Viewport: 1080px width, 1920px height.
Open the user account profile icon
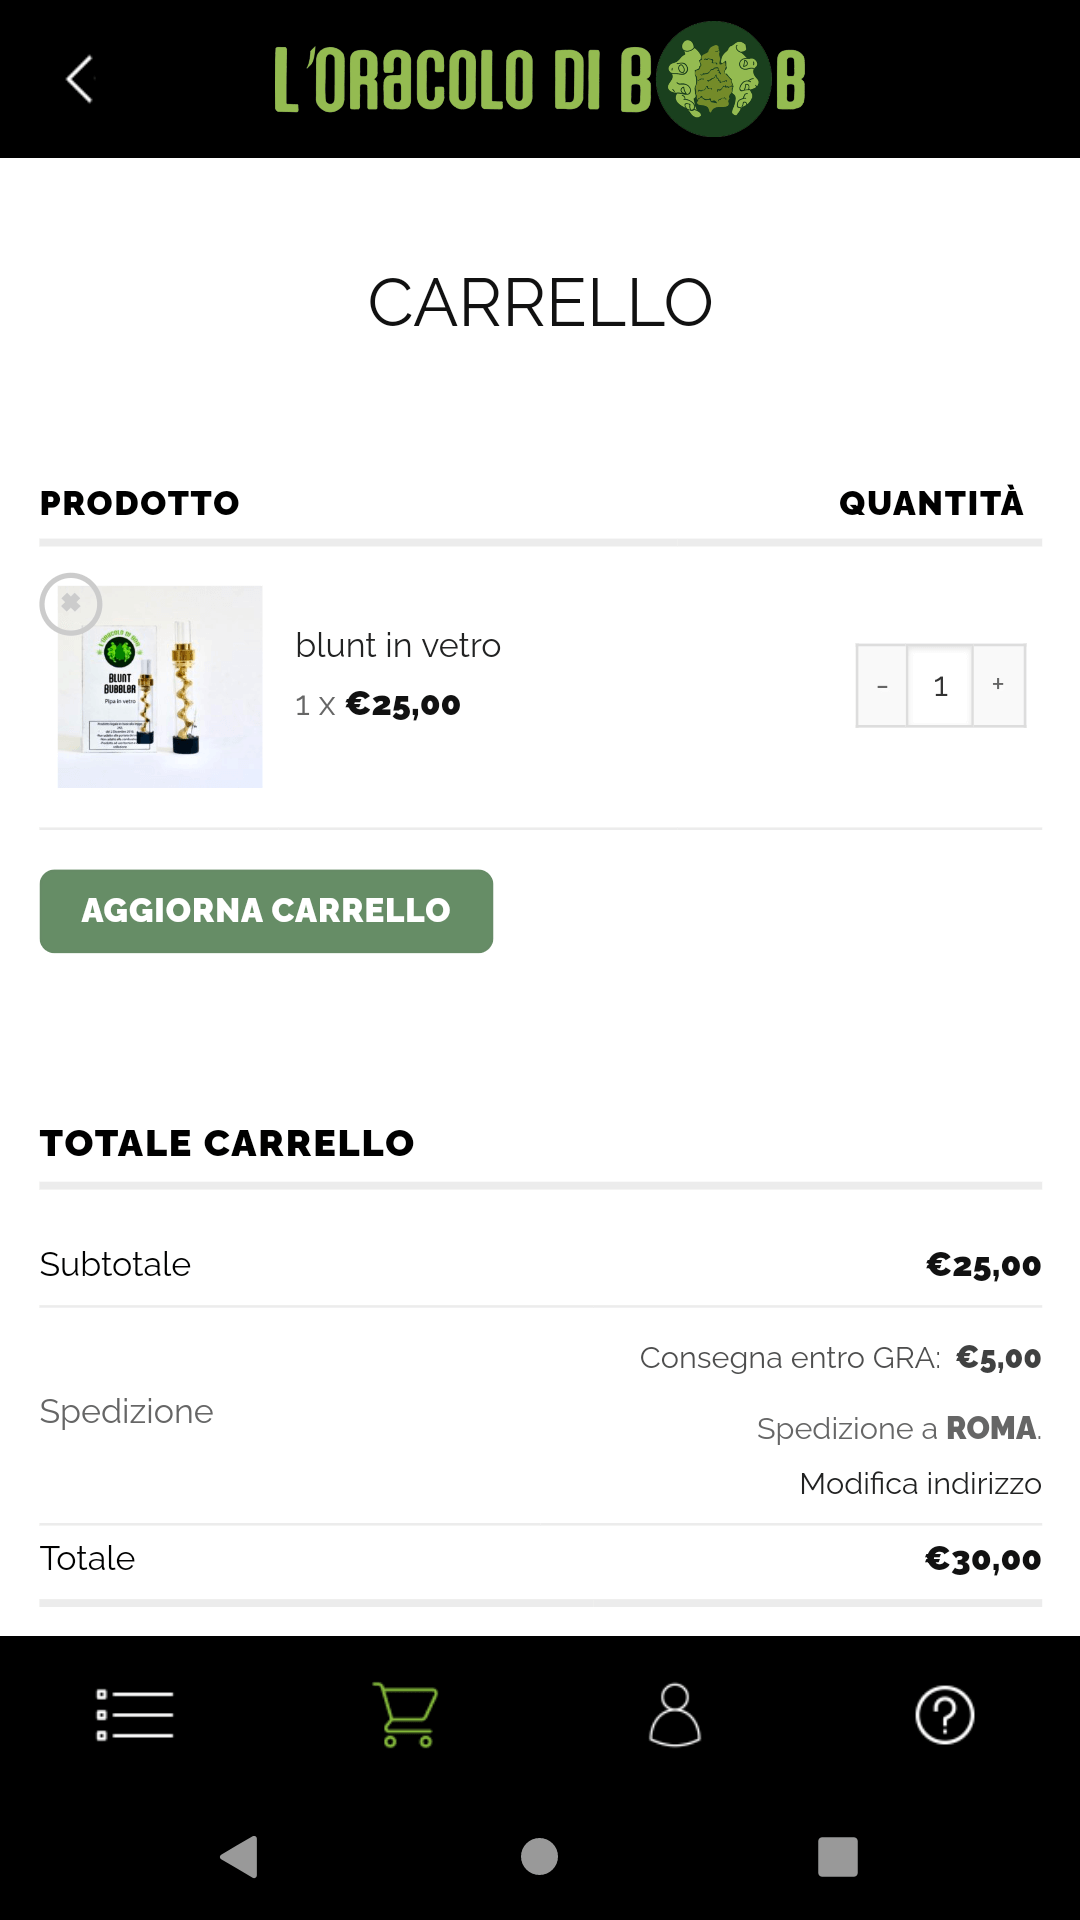675,1714
